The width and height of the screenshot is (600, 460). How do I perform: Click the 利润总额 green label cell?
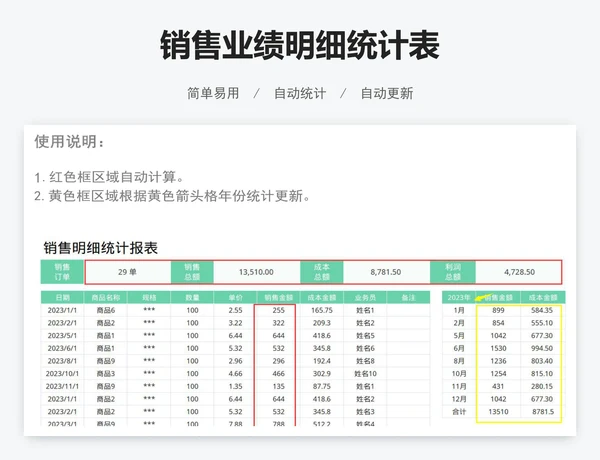(453, 272)
